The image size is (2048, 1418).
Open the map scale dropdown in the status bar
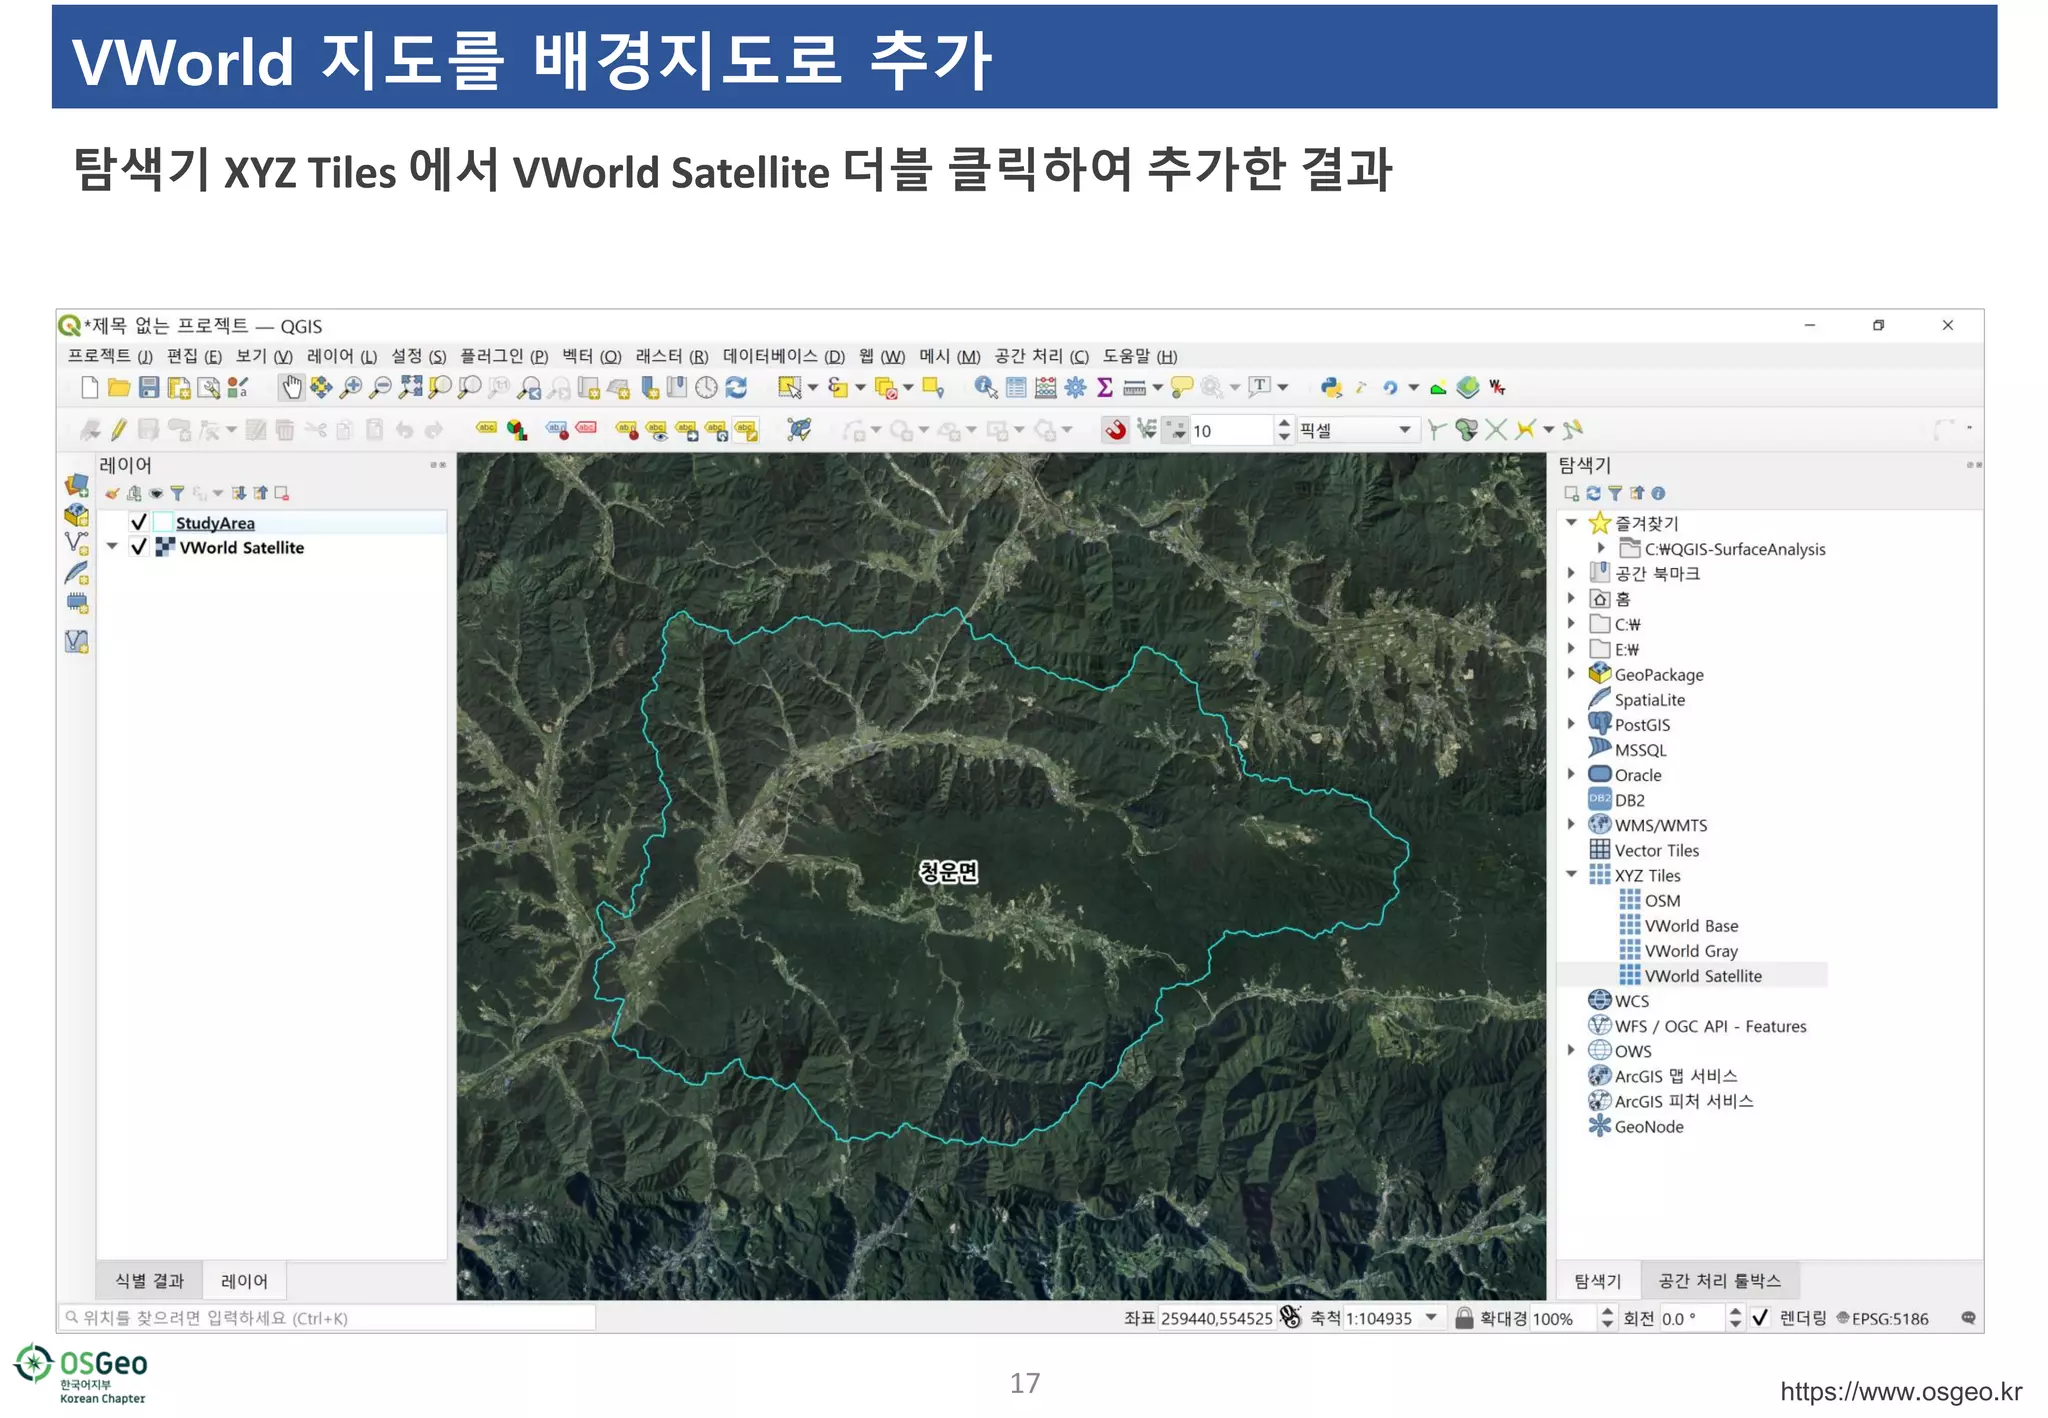(x=1431, y=1318)
